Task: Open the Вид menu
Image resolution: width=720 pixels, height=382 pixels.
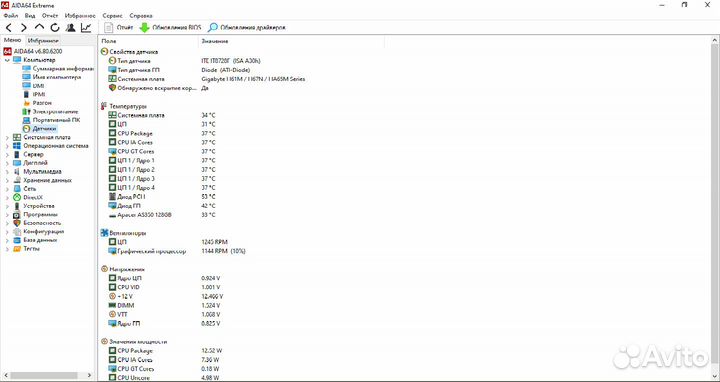Action: (30, 16)
